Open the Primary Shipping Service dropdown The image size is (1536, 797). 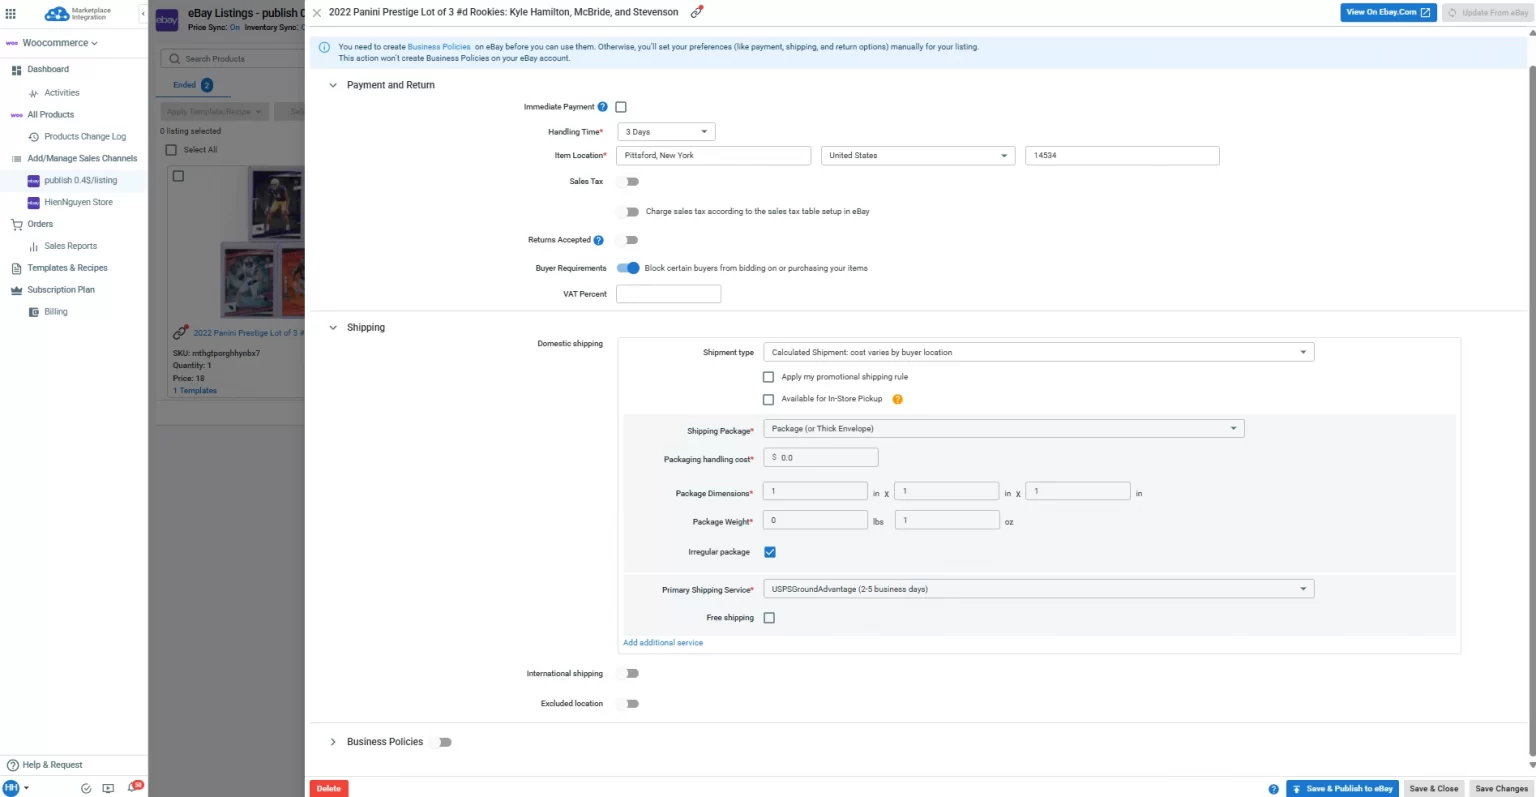click(x=1038, y=589)
